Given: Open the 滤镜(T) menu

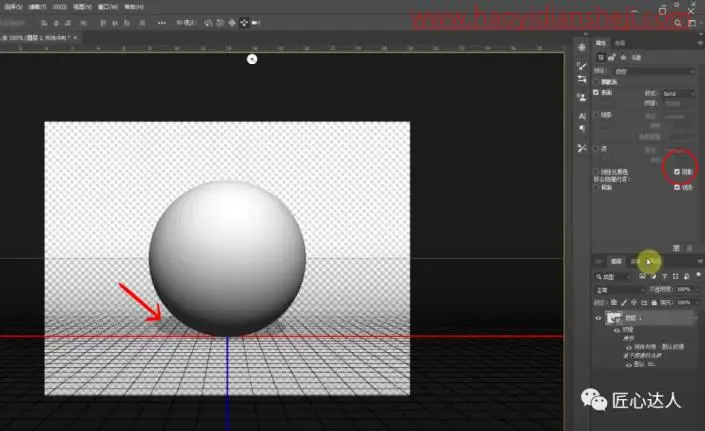Looking at the screenshot, I should pos(37,7).
